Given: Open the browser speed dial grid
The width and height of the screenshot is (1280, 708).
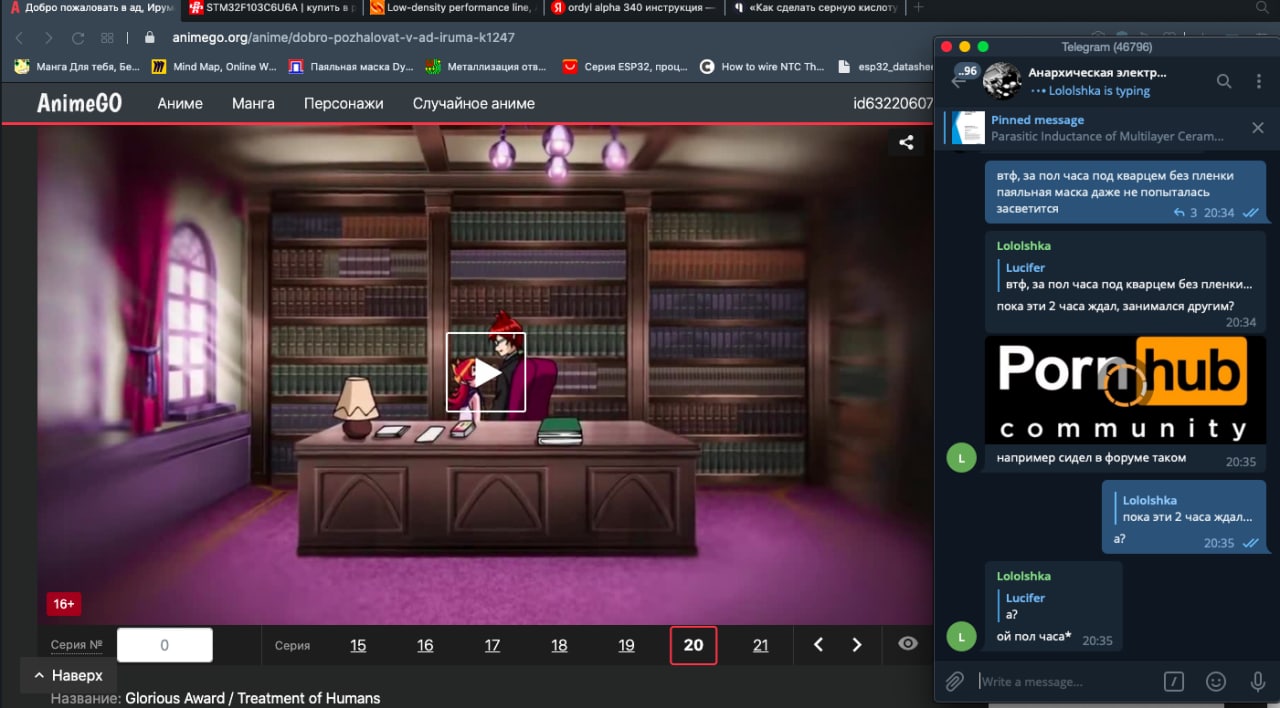Looking at the screenshot, I should [107, 38].
